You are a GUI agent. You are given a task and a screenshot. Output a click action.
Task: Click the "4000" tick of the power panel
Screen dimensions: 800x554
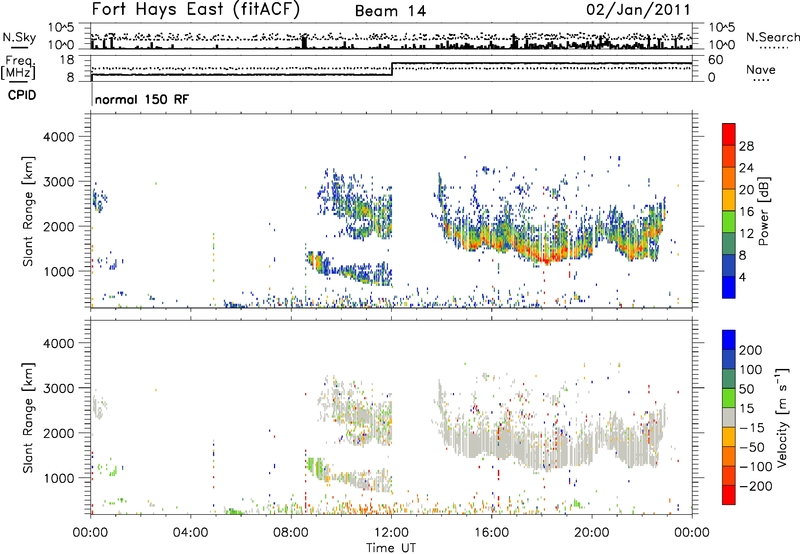[x=58, y=137]
